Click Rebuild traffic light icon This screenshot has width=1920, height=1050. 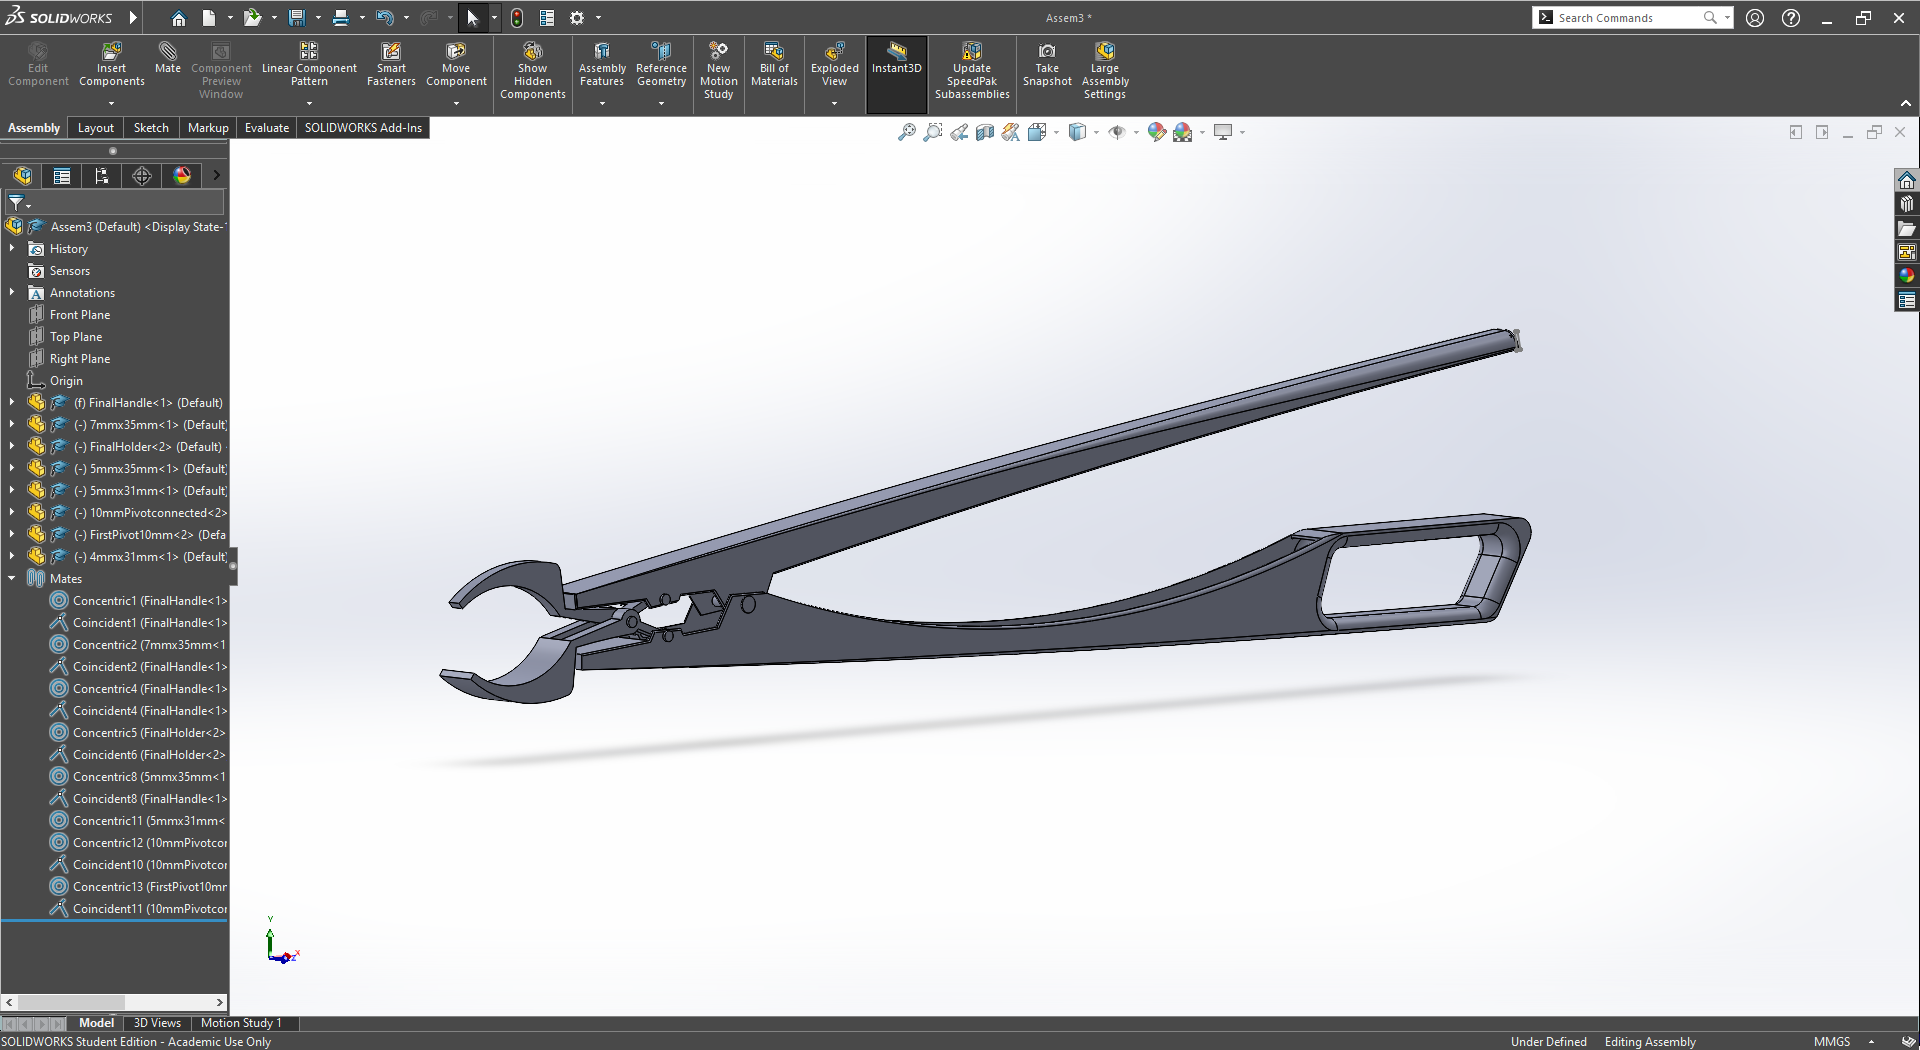517,18
